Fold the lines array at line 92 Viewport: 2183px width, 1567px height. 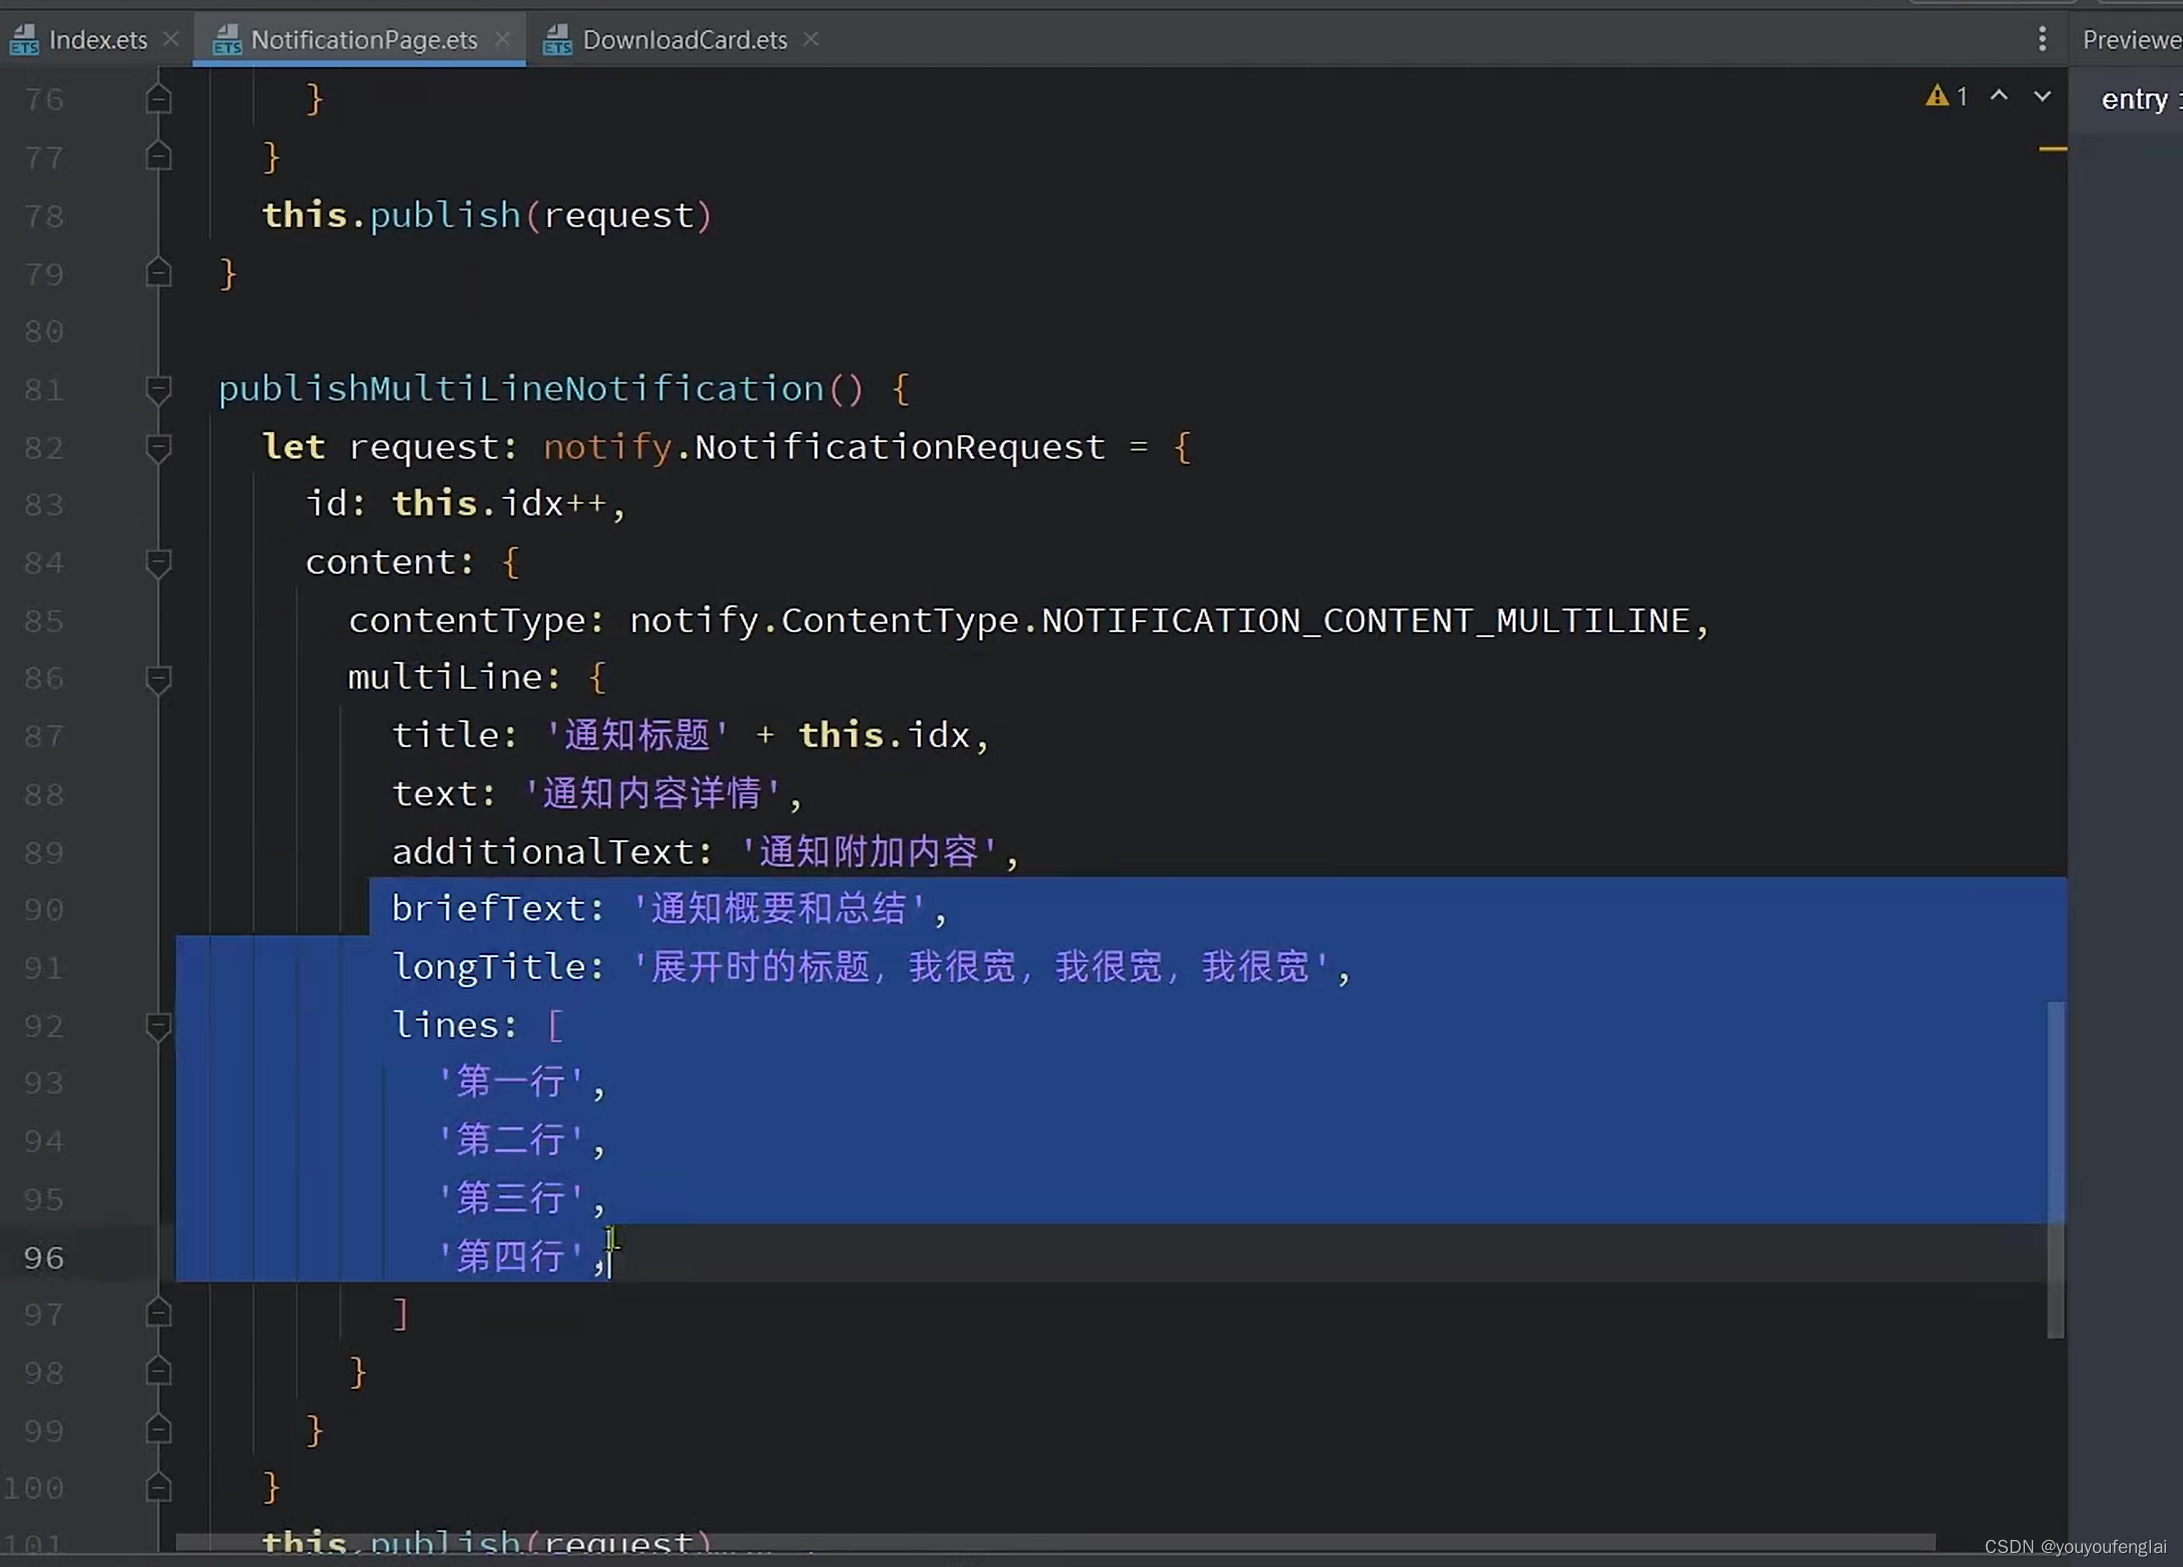(158, 1026)
